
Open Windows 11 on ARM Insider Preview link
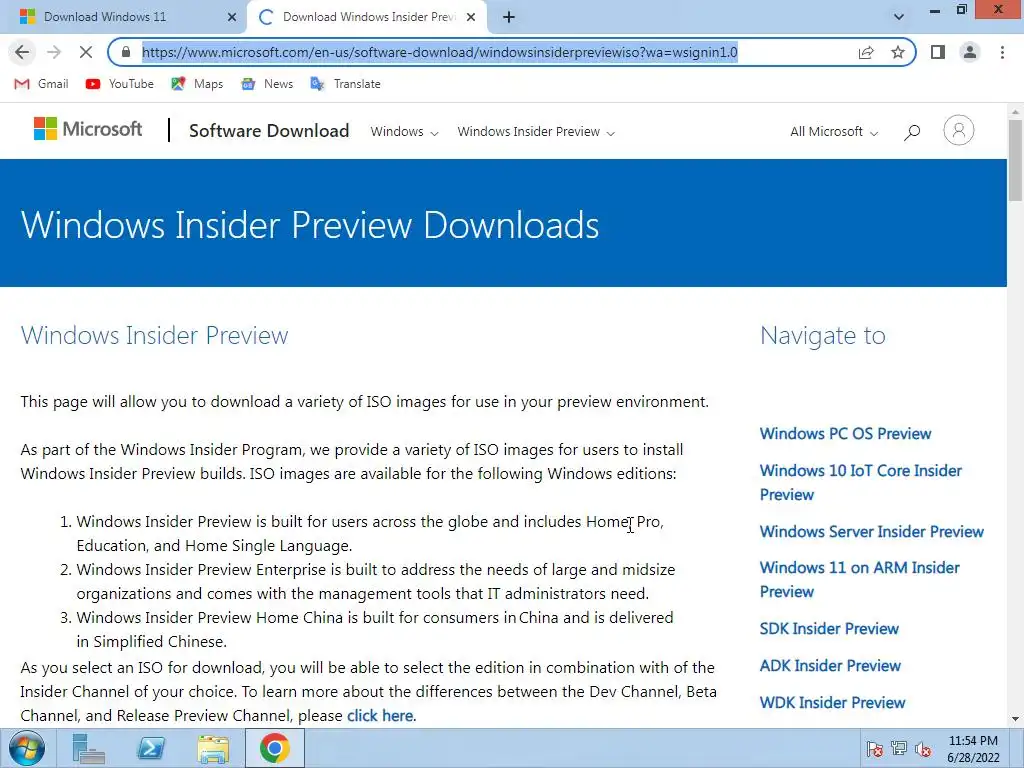859,579
